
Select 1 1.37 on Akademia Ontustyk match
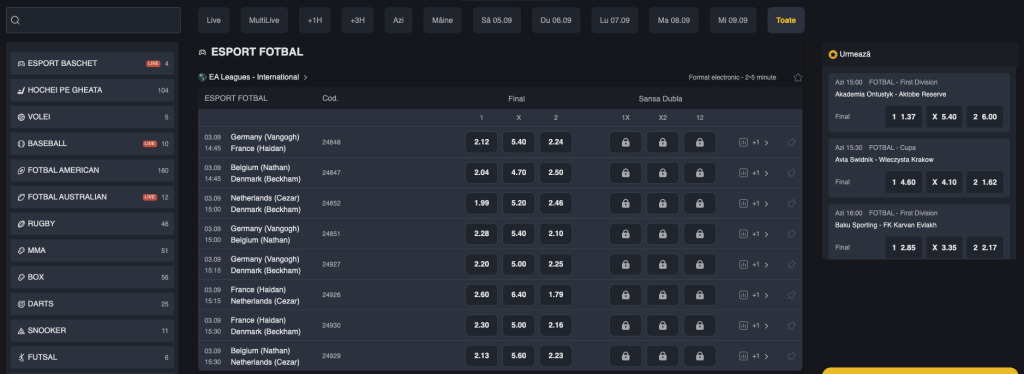click(x=904, y=117)
